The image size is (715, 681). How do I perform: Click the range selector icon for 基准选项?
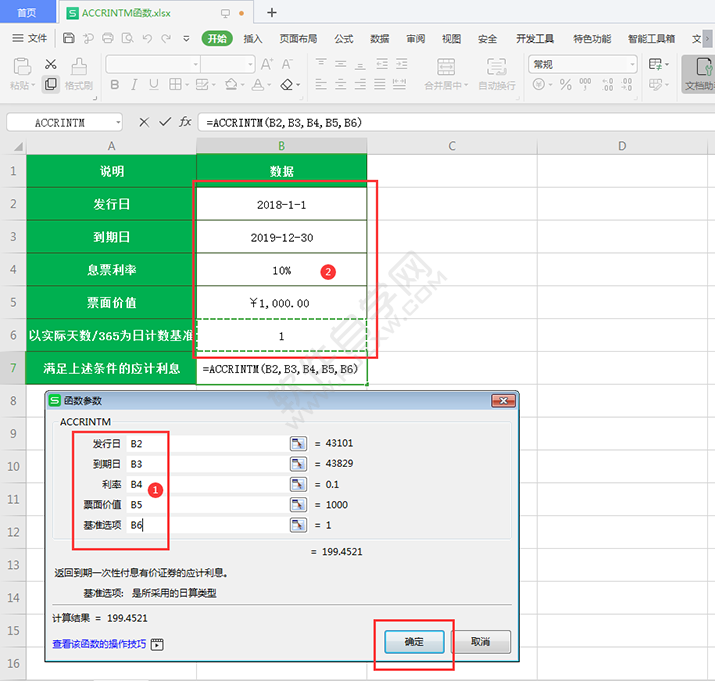298,525
